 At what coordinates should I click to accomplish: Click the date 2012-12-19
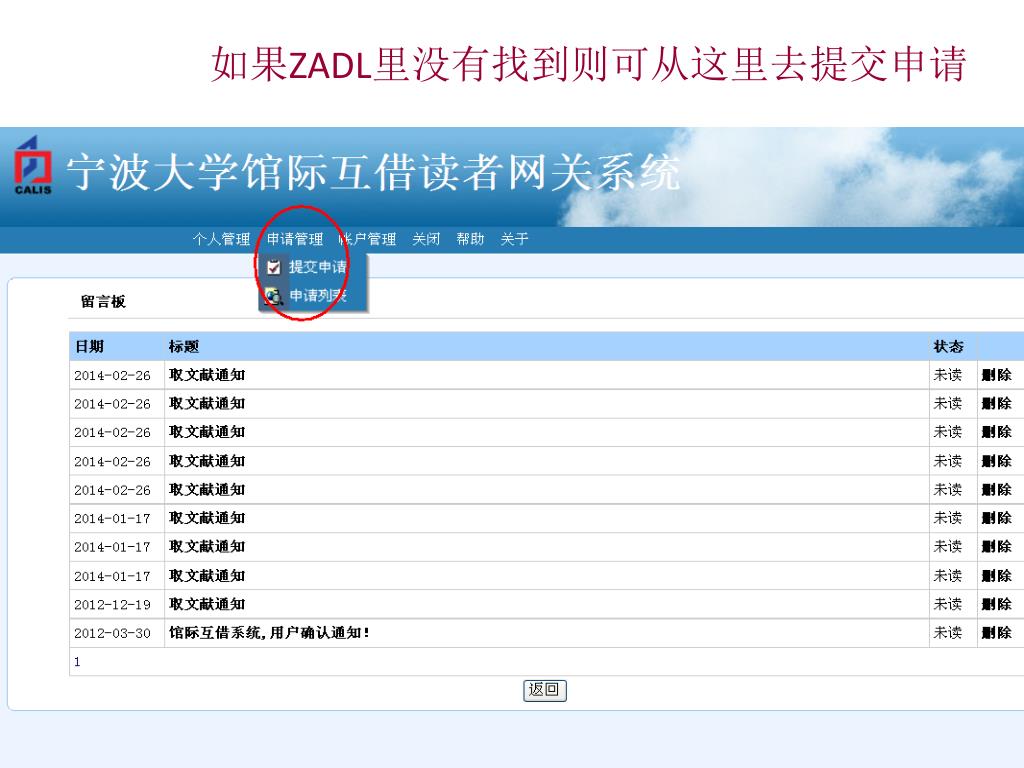(112, 604)
